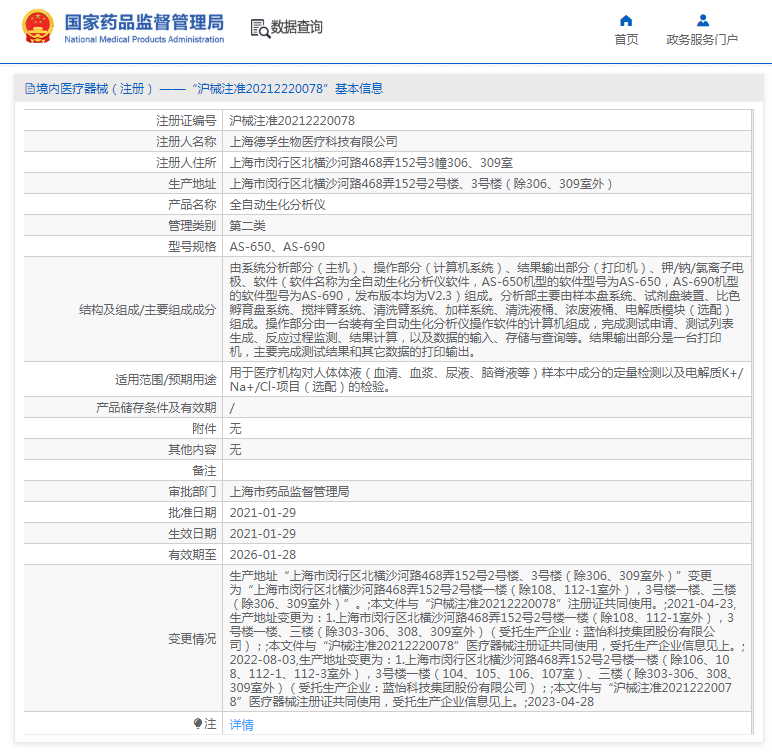Image resolution: width=772 pixels, height=755 pixels.
Task: Click the 政务服务门户 person icon
Action: [x=703, y=20]
